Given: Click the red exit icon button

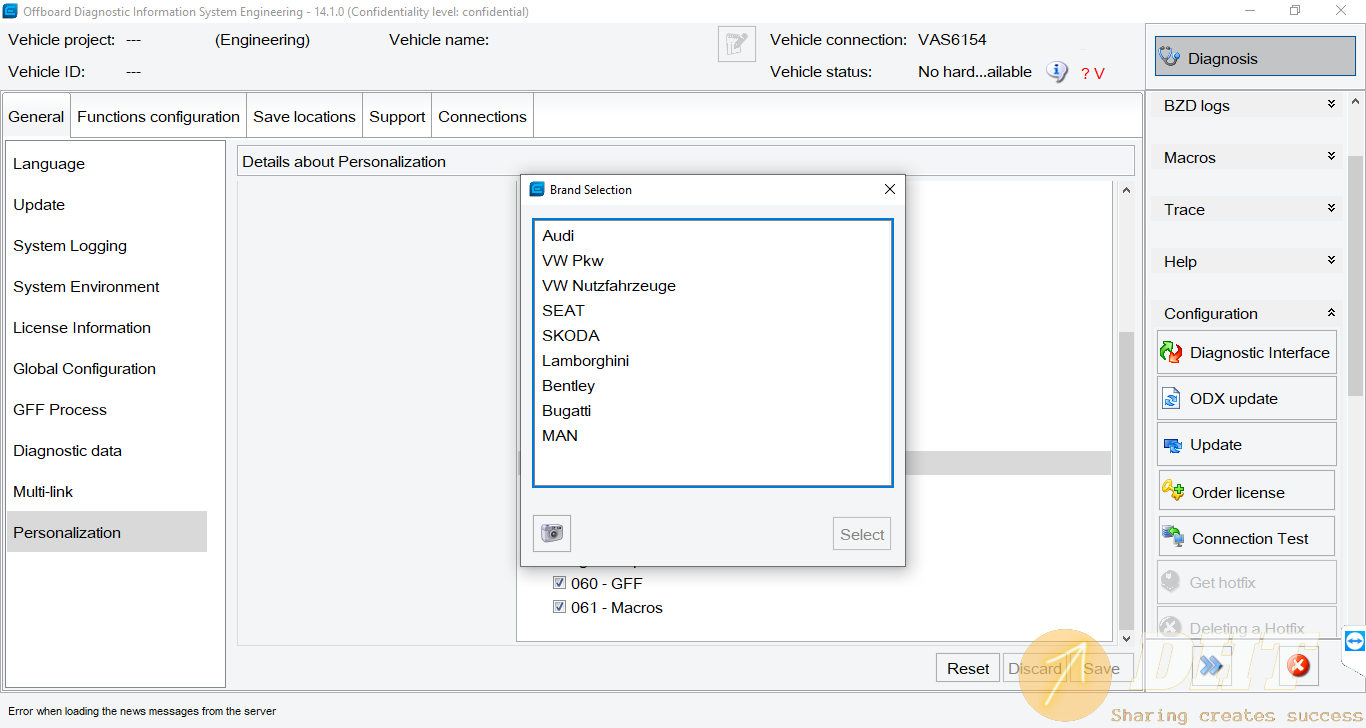Looking at the screenshot, I should [x=1298, y=665].
